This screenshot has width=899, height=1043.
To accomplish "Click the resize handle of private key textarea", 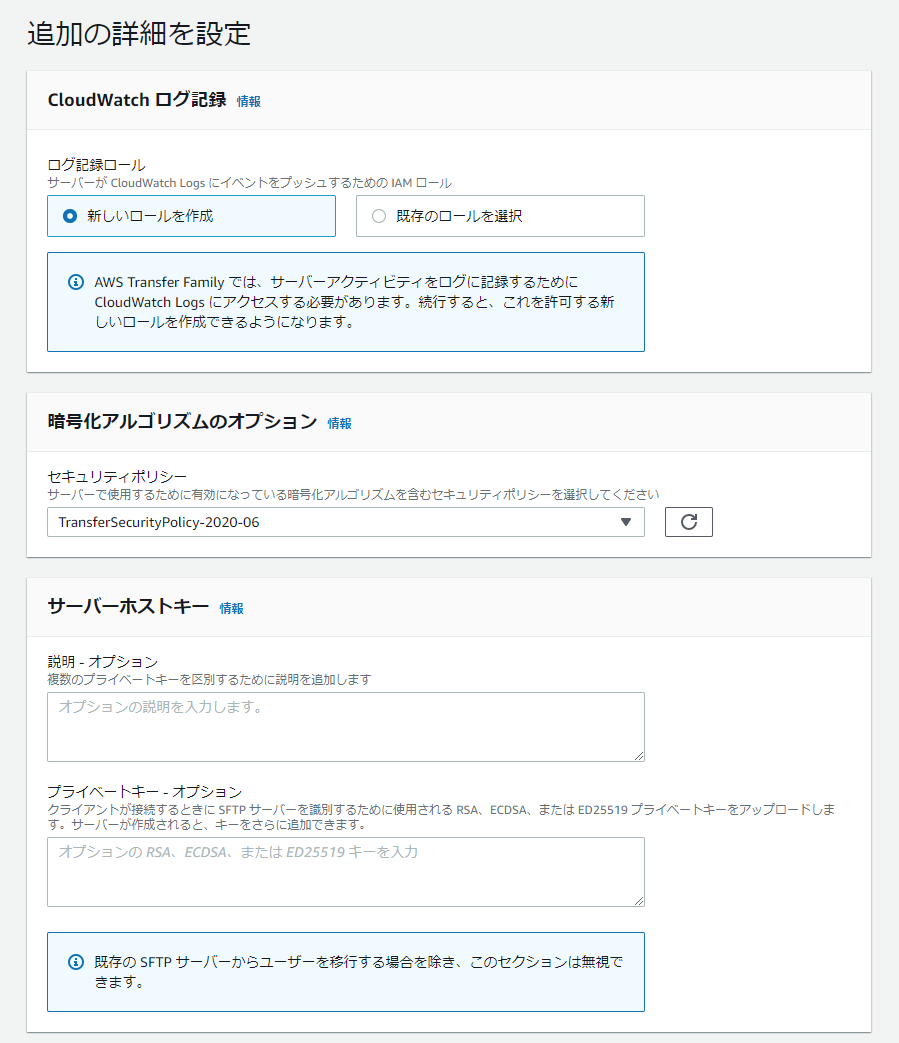I will [639, 901].
